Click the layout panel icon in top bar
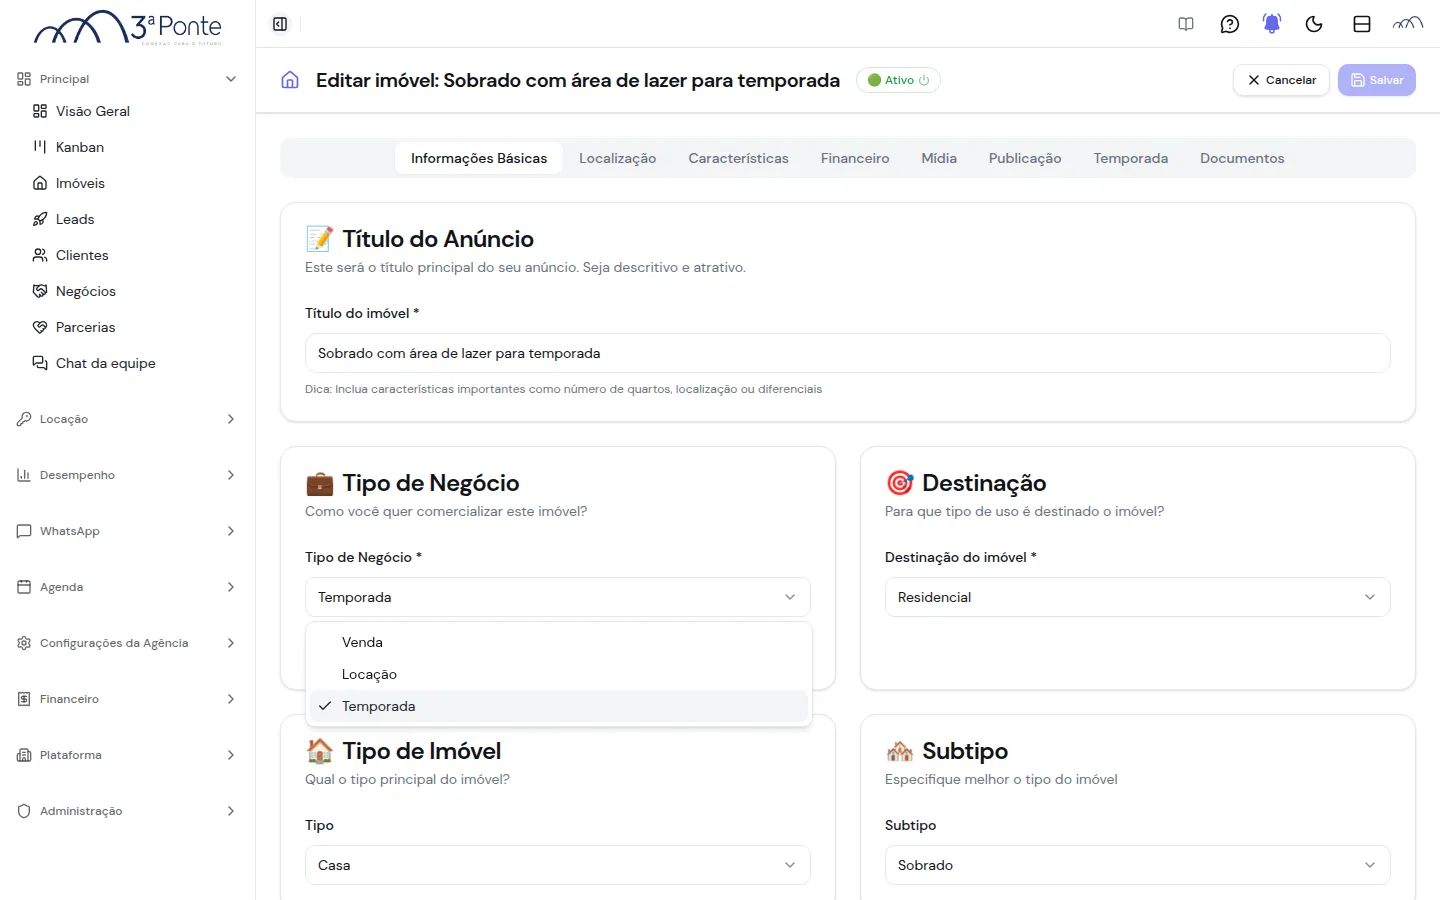This screenshot has width=1440, height=900. pyautogui.click(x=1362, y=24)
